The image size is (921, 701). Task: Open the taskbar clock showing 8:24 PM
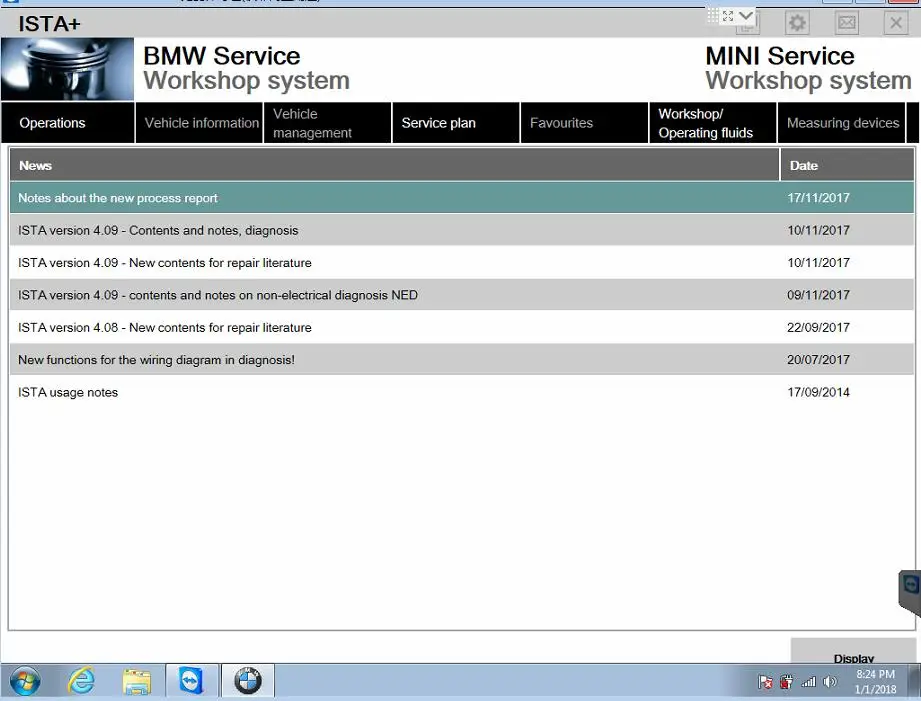[875, 682]
